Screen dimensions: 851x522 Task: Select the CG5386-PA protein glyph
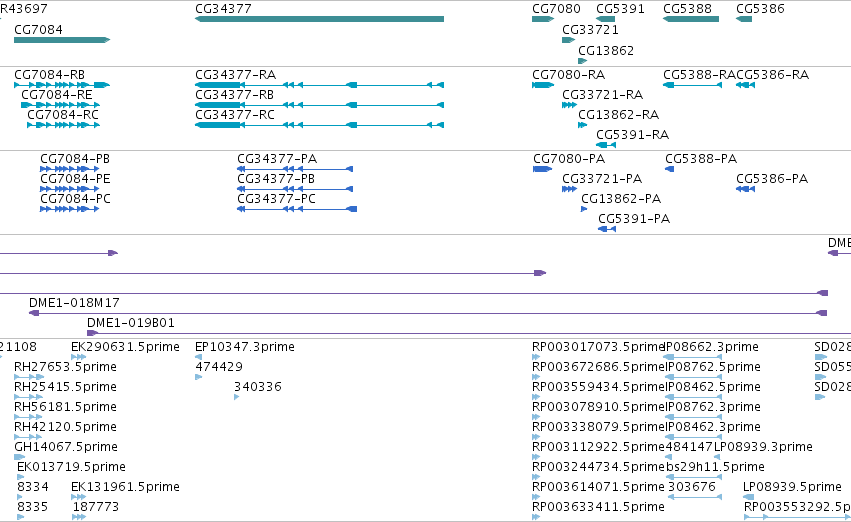745,189
